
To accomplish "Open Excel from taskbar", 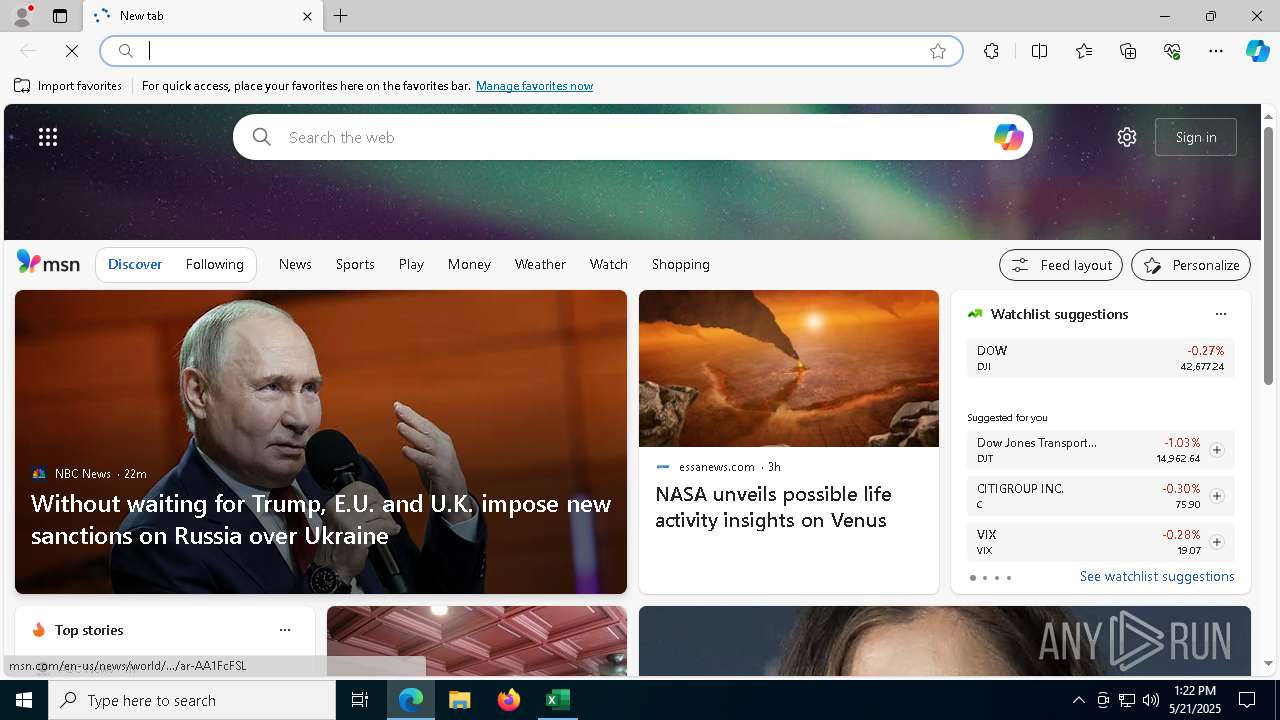I will tap(557, 700).
